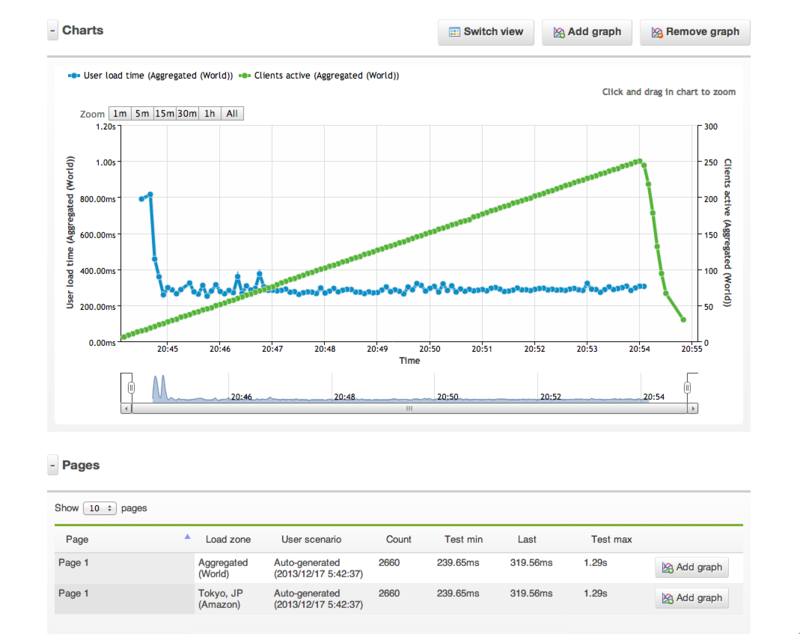Set chart zoom to 15m
Screen dimensions: 800x634
[x=165, y=113]
